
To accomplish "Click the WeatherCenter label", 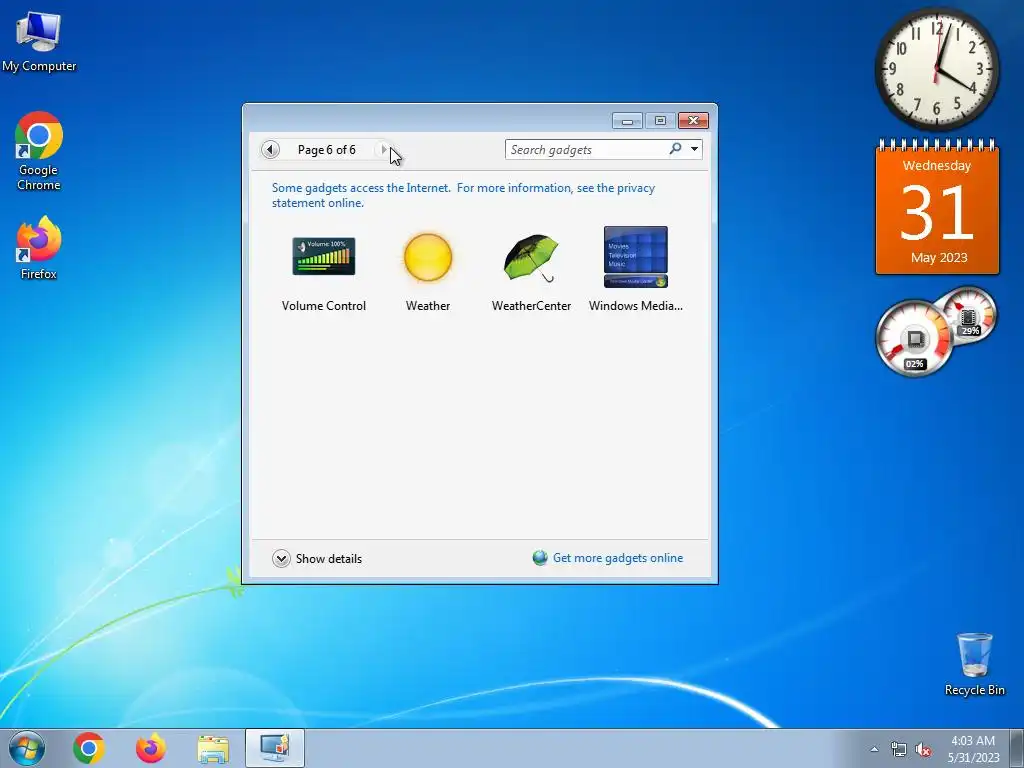I will [531, 306].
